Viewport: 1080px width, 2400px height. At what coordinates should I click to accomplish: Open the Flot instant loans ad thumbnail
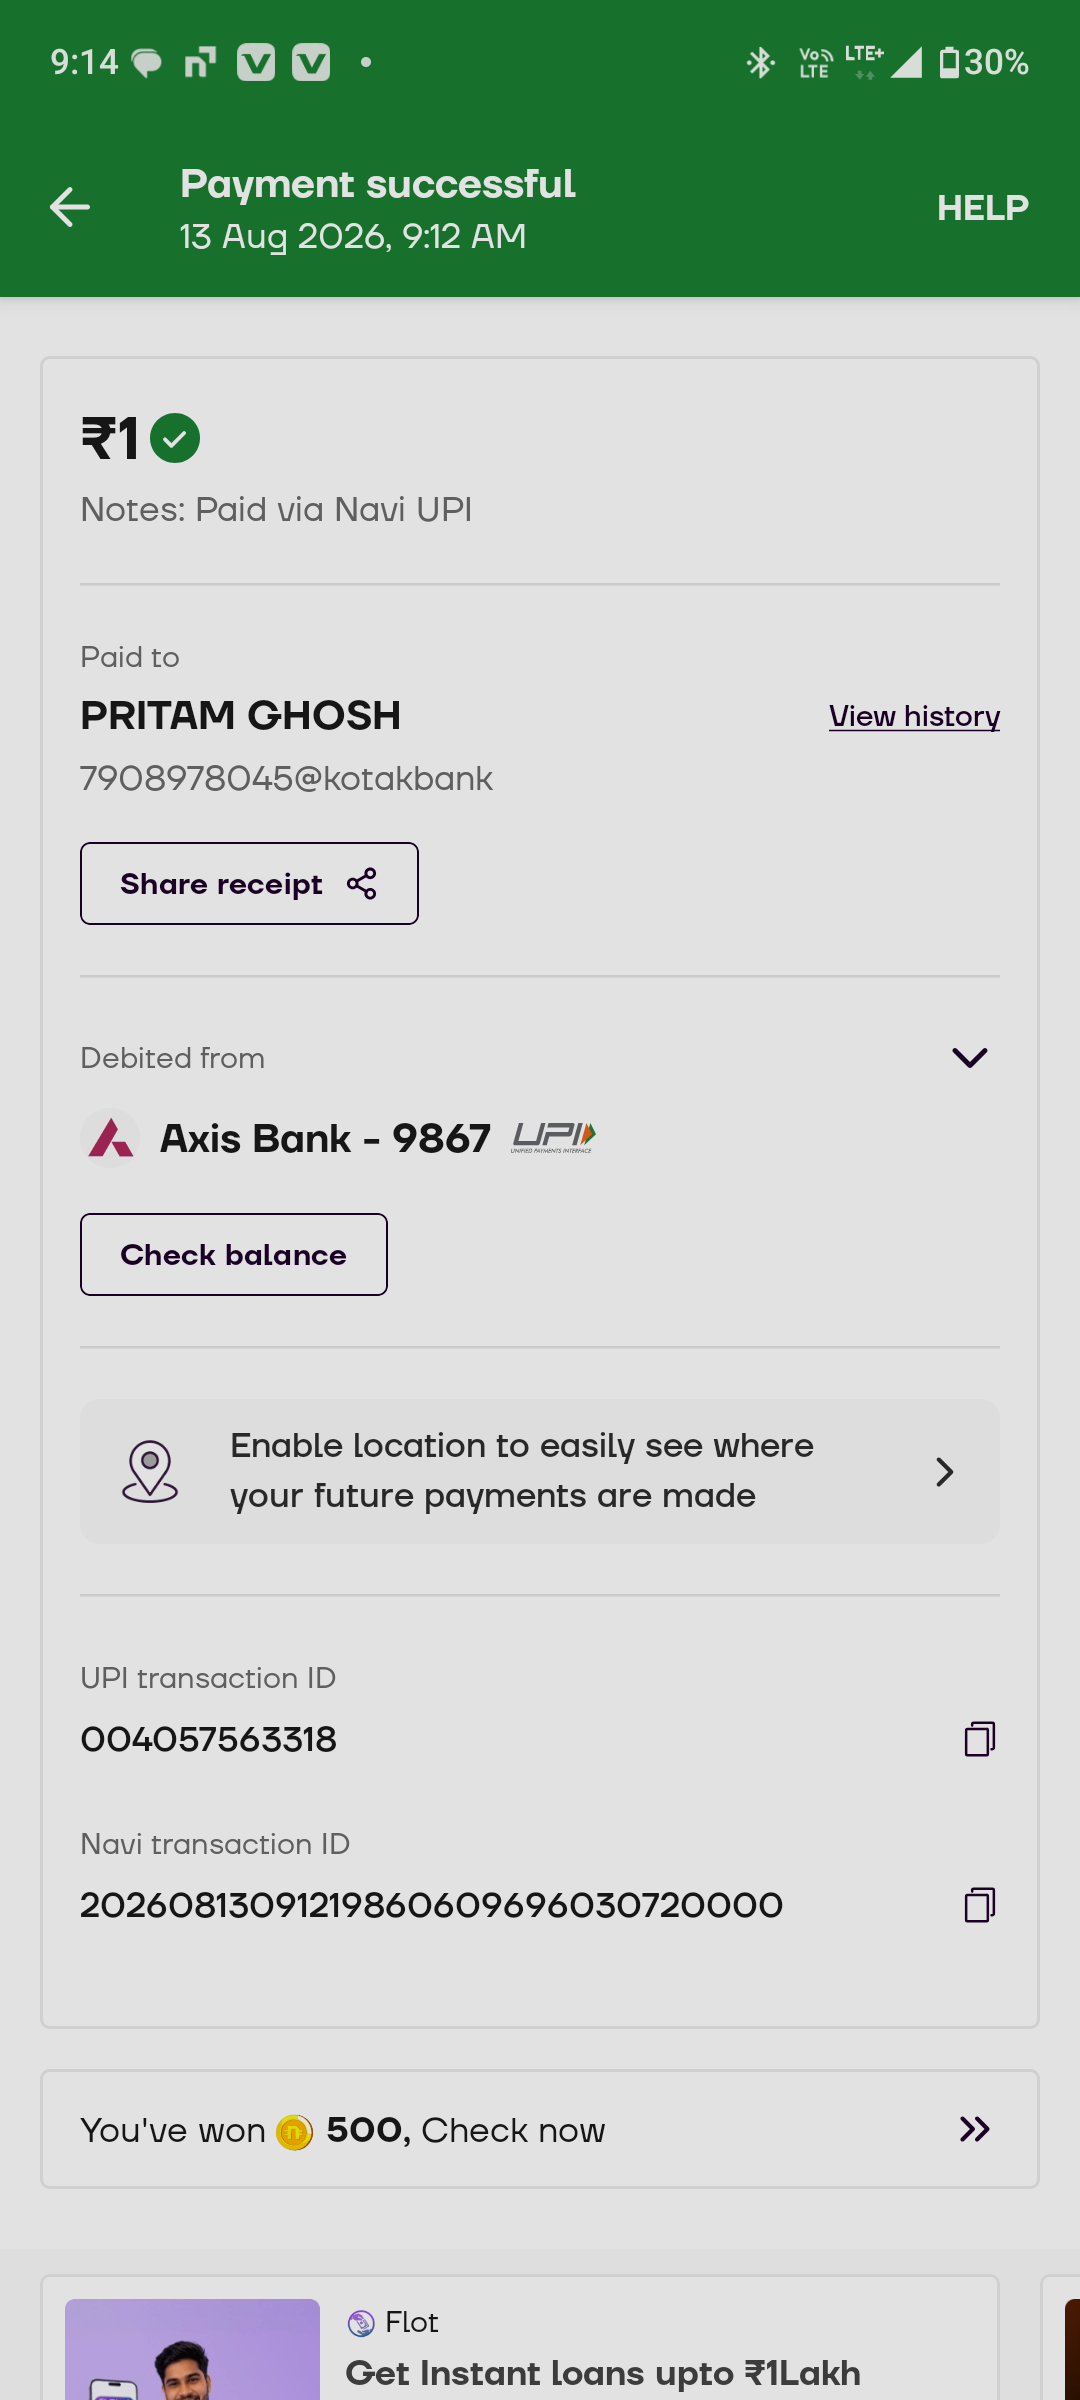[x=192, y=2349]
